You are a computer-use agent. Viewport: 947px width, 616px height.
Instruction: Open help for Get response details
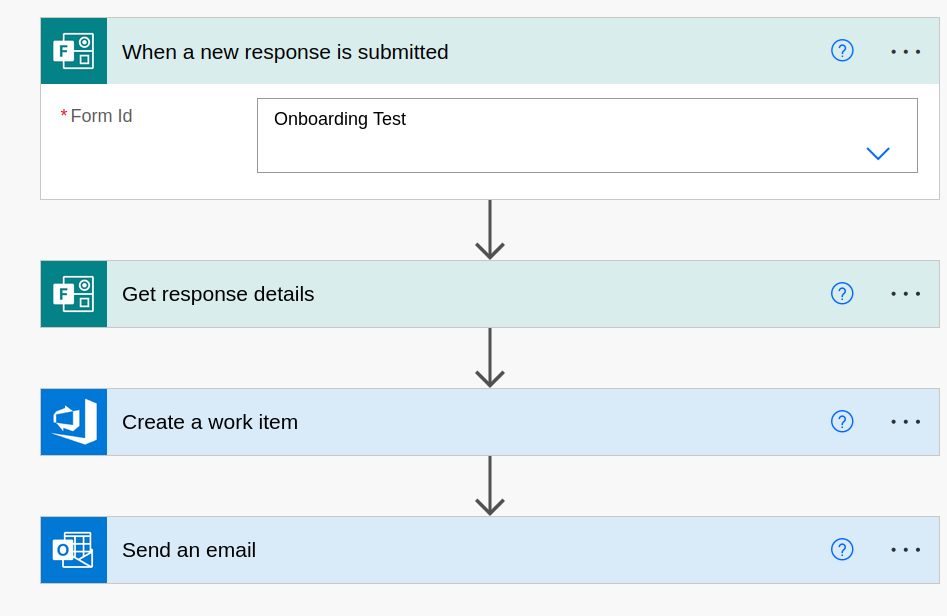point(842,293)
